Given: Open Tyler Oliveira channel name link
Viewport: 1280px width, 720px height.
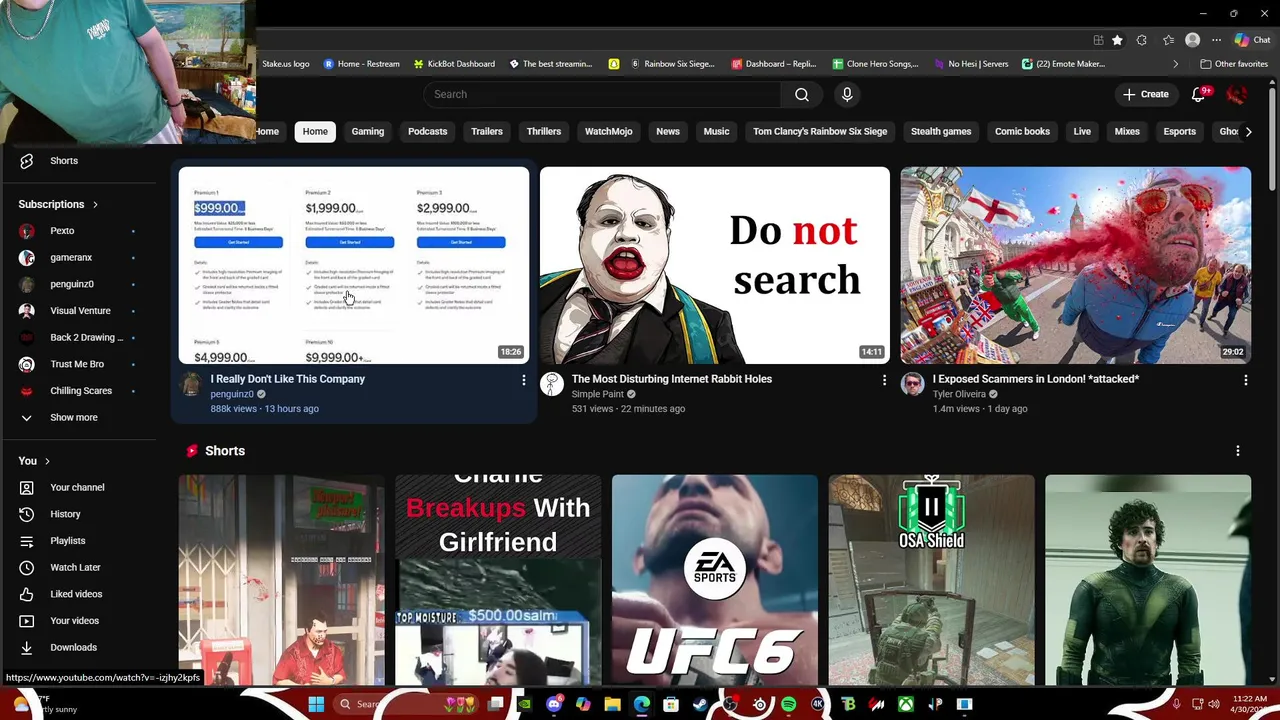Looking at the screenshot, I should 958,394.
